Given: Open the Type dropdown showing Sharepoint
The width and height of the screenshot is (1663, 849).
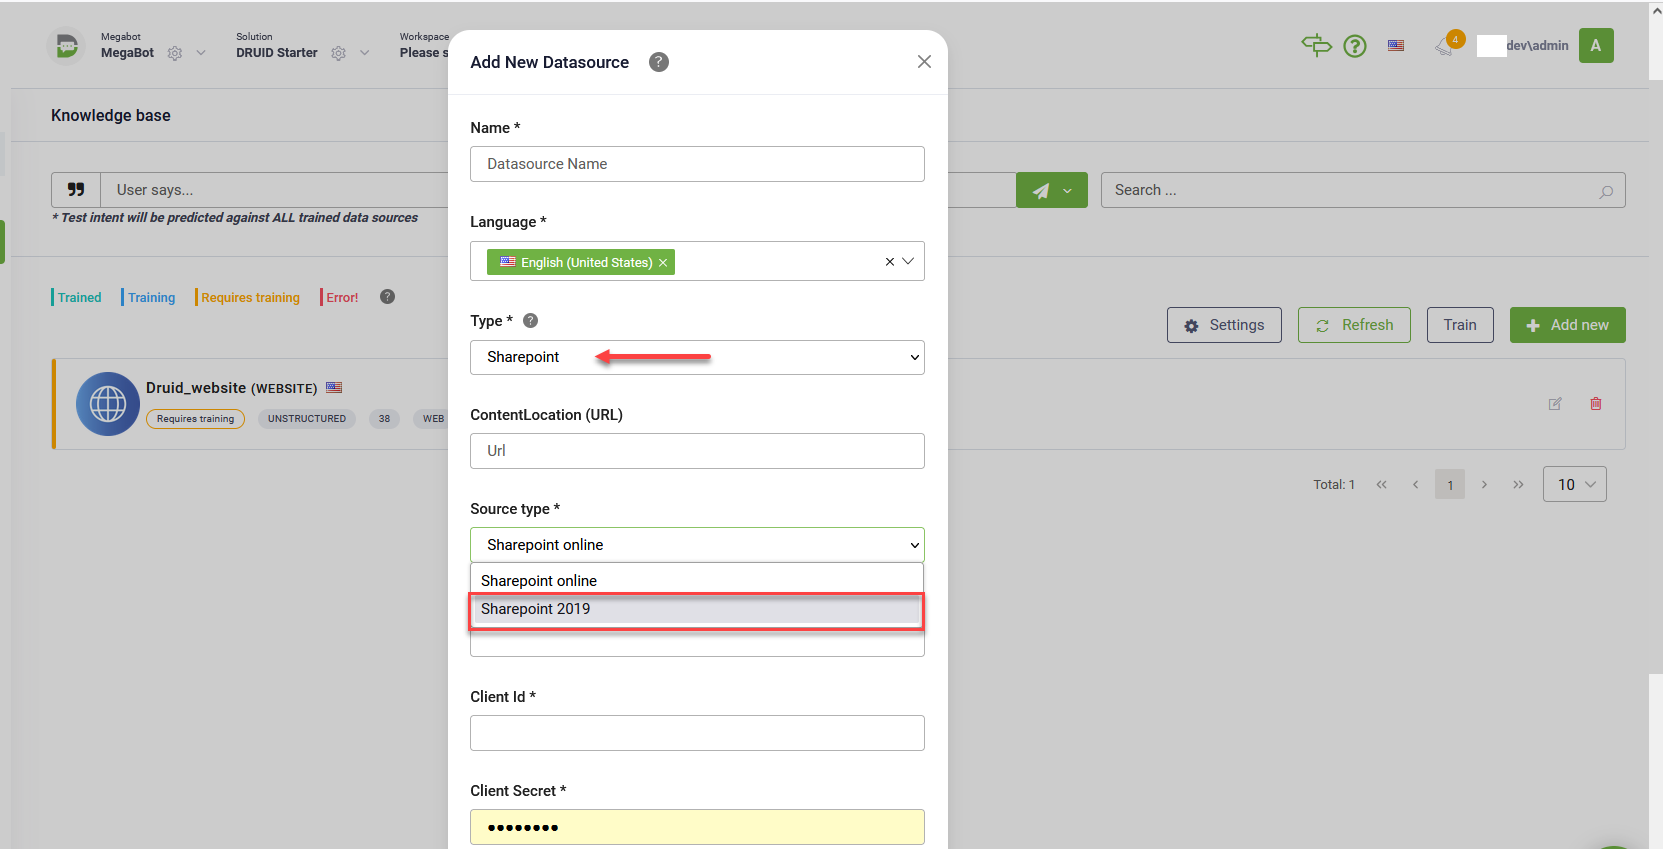Looking at the screenshot, I should tap(697, 358).
